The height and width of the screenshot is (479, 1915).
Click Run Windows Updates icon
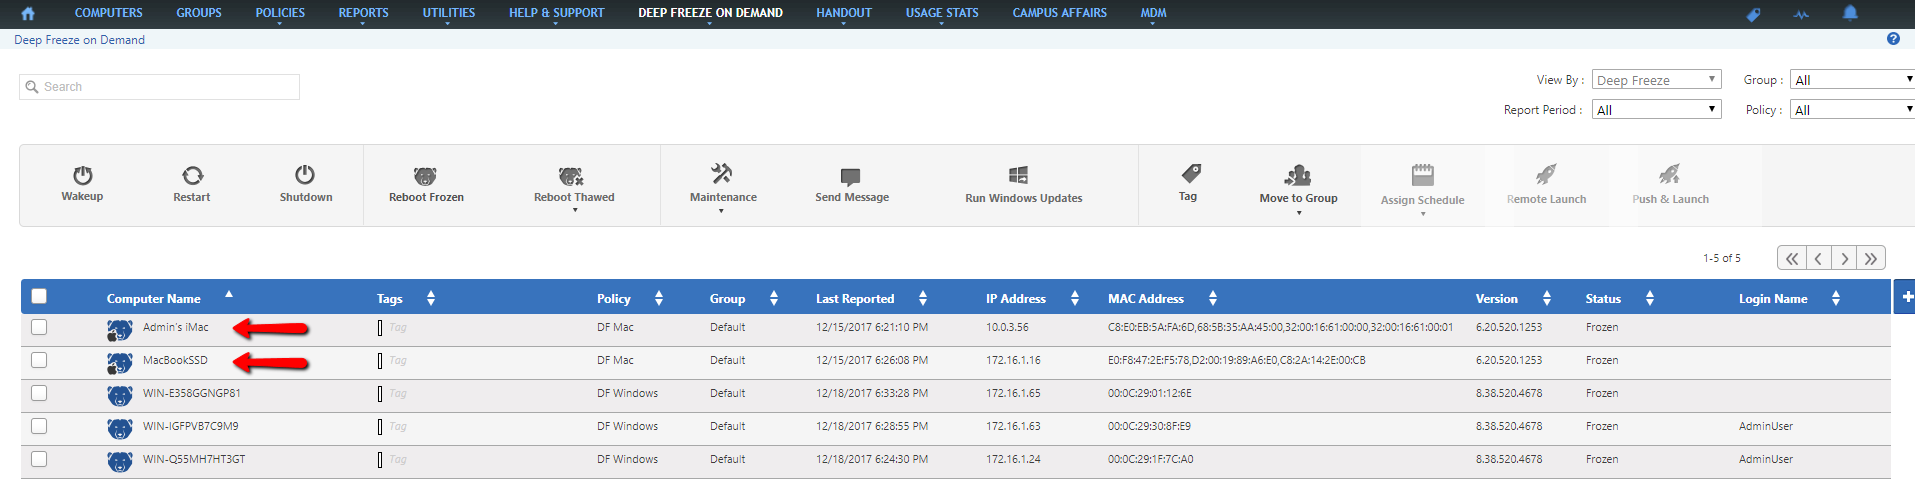pos(1018,176)
